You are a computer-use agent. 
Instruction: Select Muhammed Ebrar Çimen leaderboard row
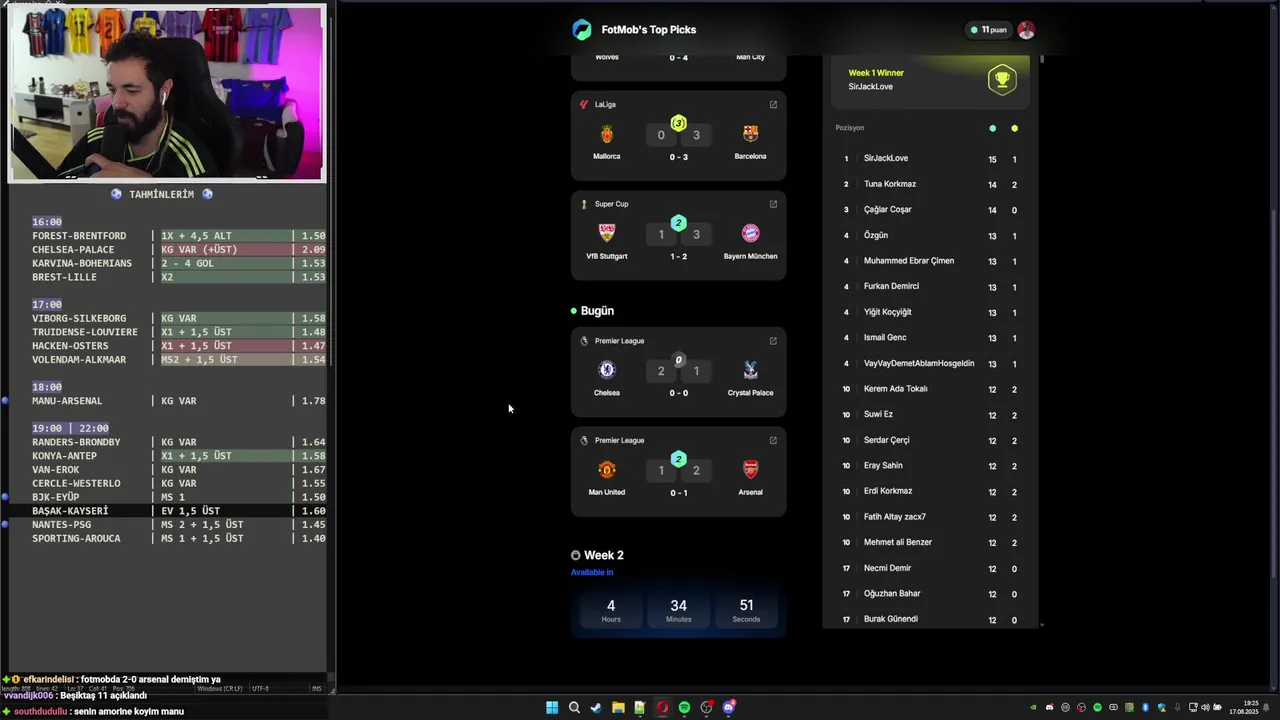[x=930, y=261]
